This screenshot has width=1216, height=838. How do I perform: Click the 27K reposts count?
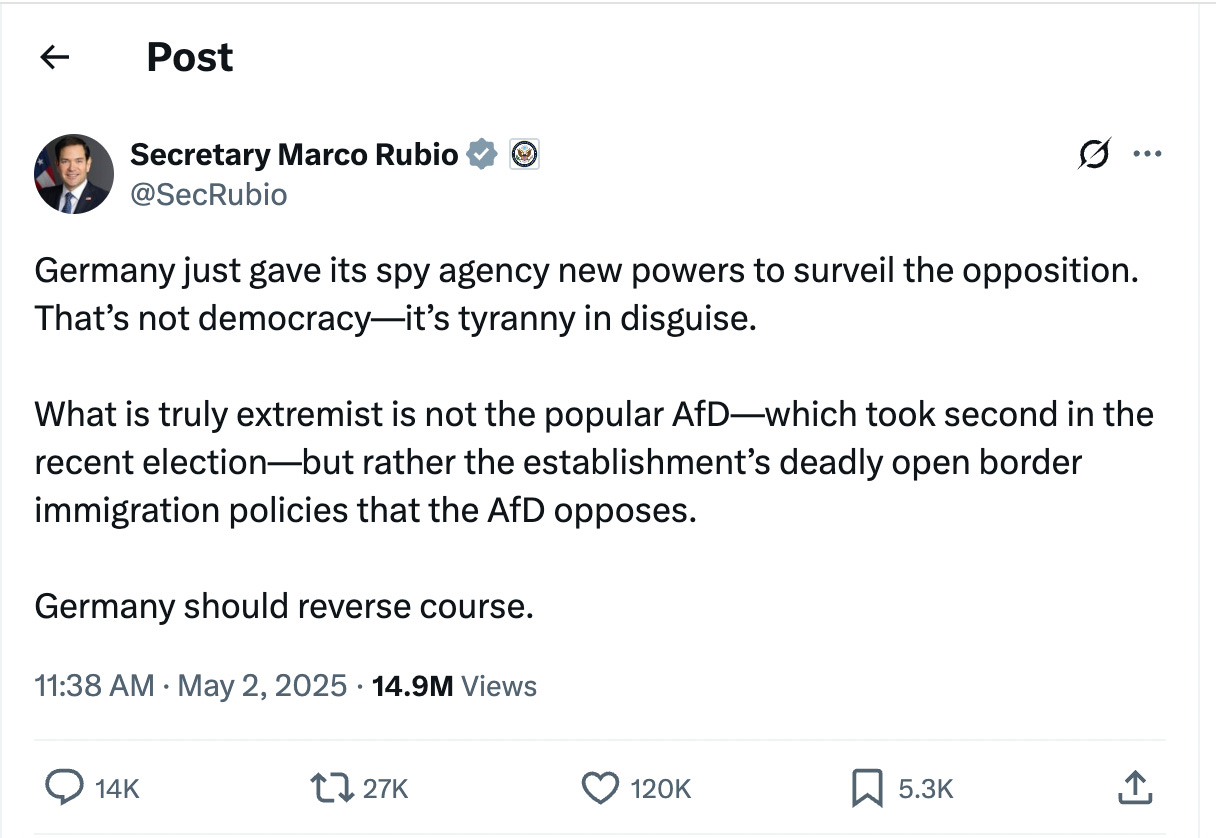coord(385,790)
